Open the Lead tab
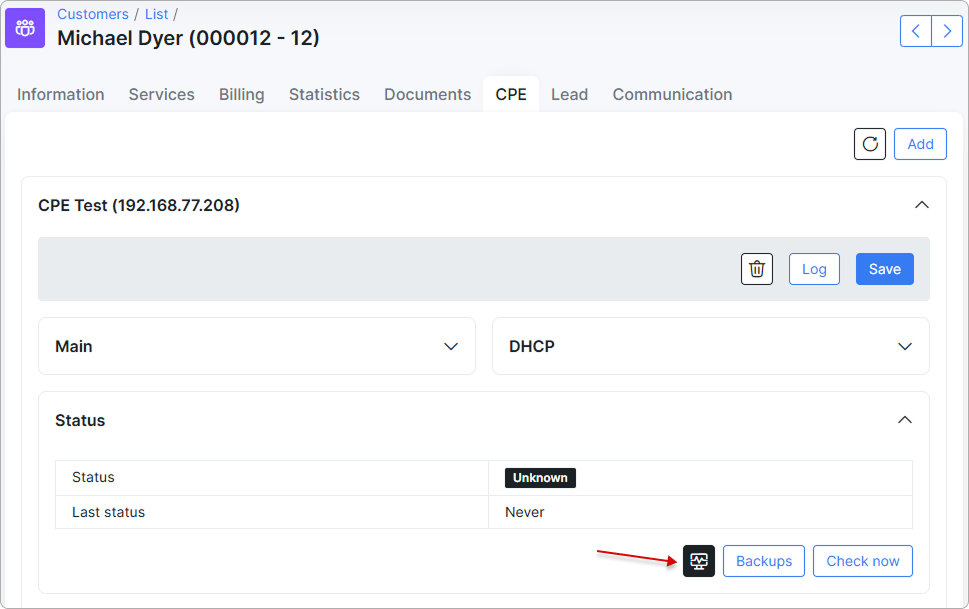This screenshot has width=969, height=609. [569, 95]
